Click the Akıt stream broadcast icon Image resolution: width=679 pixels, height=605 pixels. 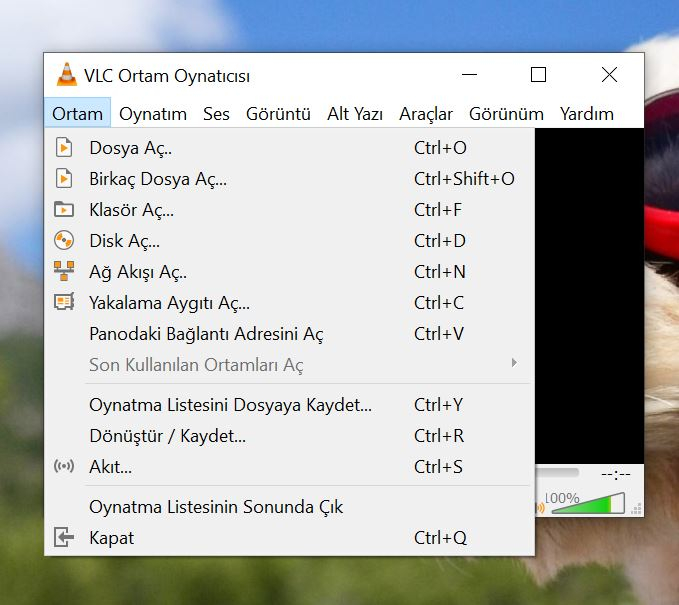[x=64, y=467]
